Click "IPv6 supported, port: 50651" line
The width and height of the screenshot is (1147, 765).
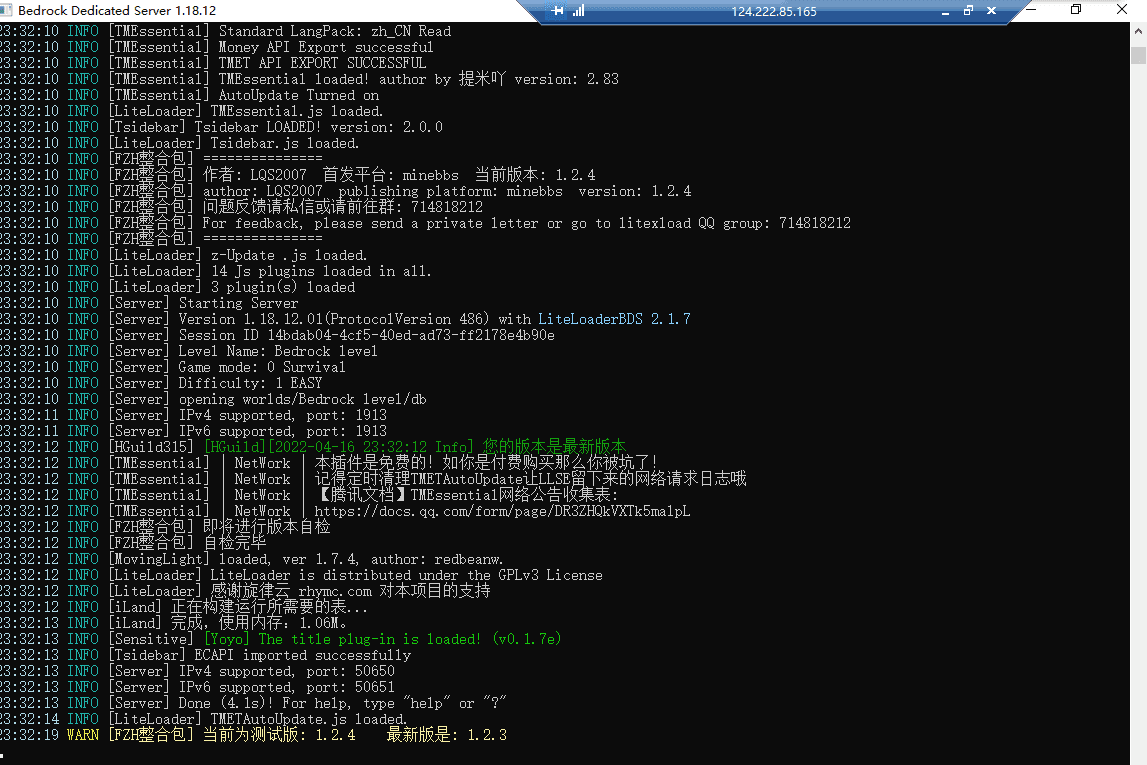tap(198, 687)
